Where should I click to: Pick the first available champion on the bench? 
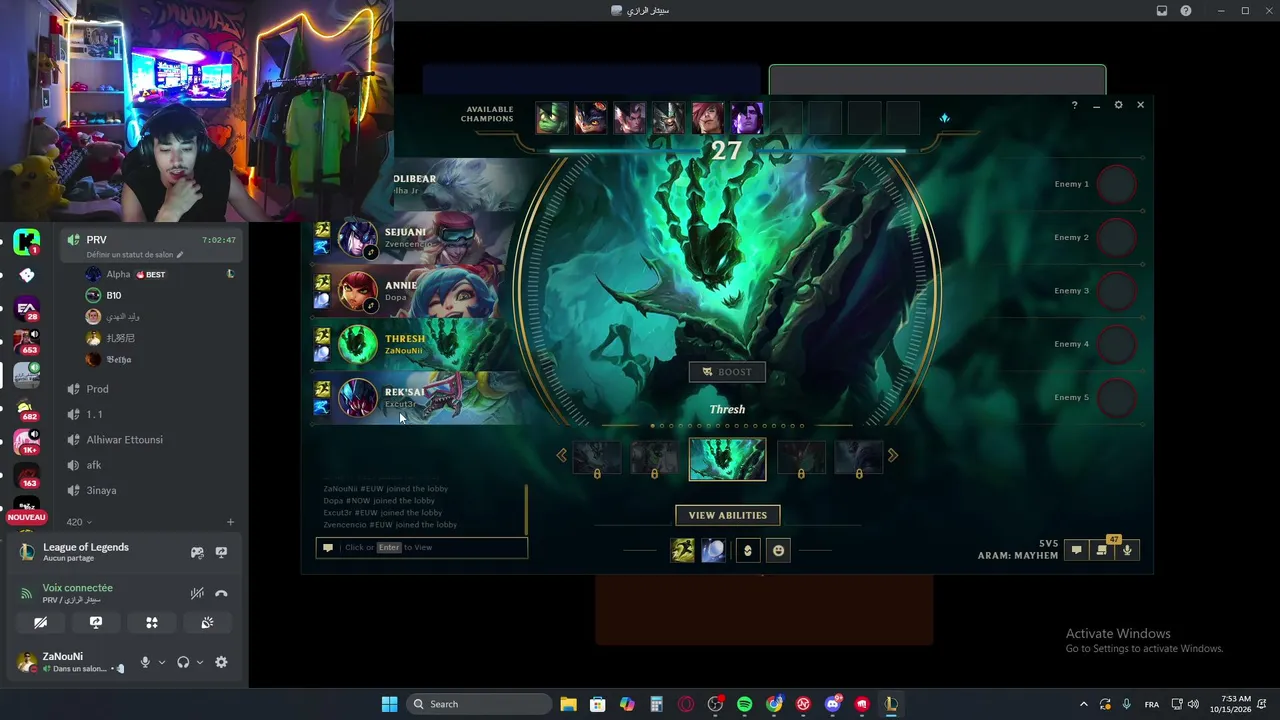(x=551, y=118)
